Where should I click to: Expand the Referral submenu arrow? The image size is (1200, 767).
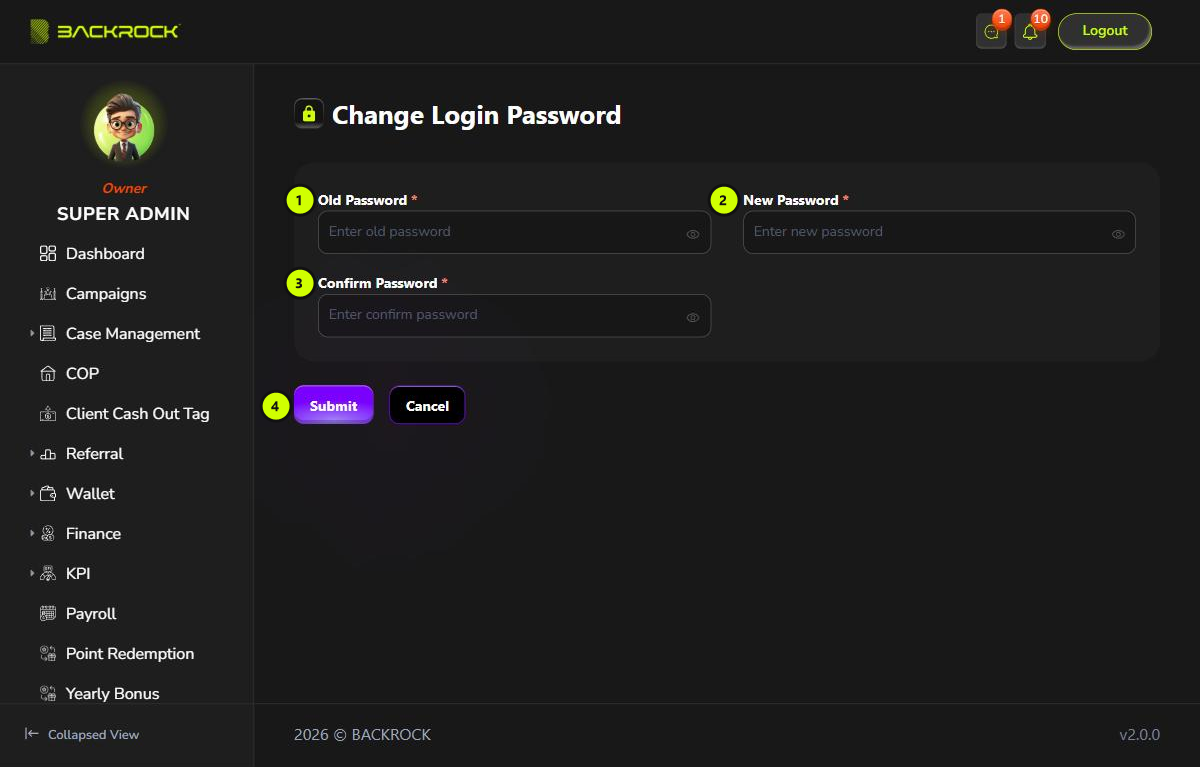(32, 454)
